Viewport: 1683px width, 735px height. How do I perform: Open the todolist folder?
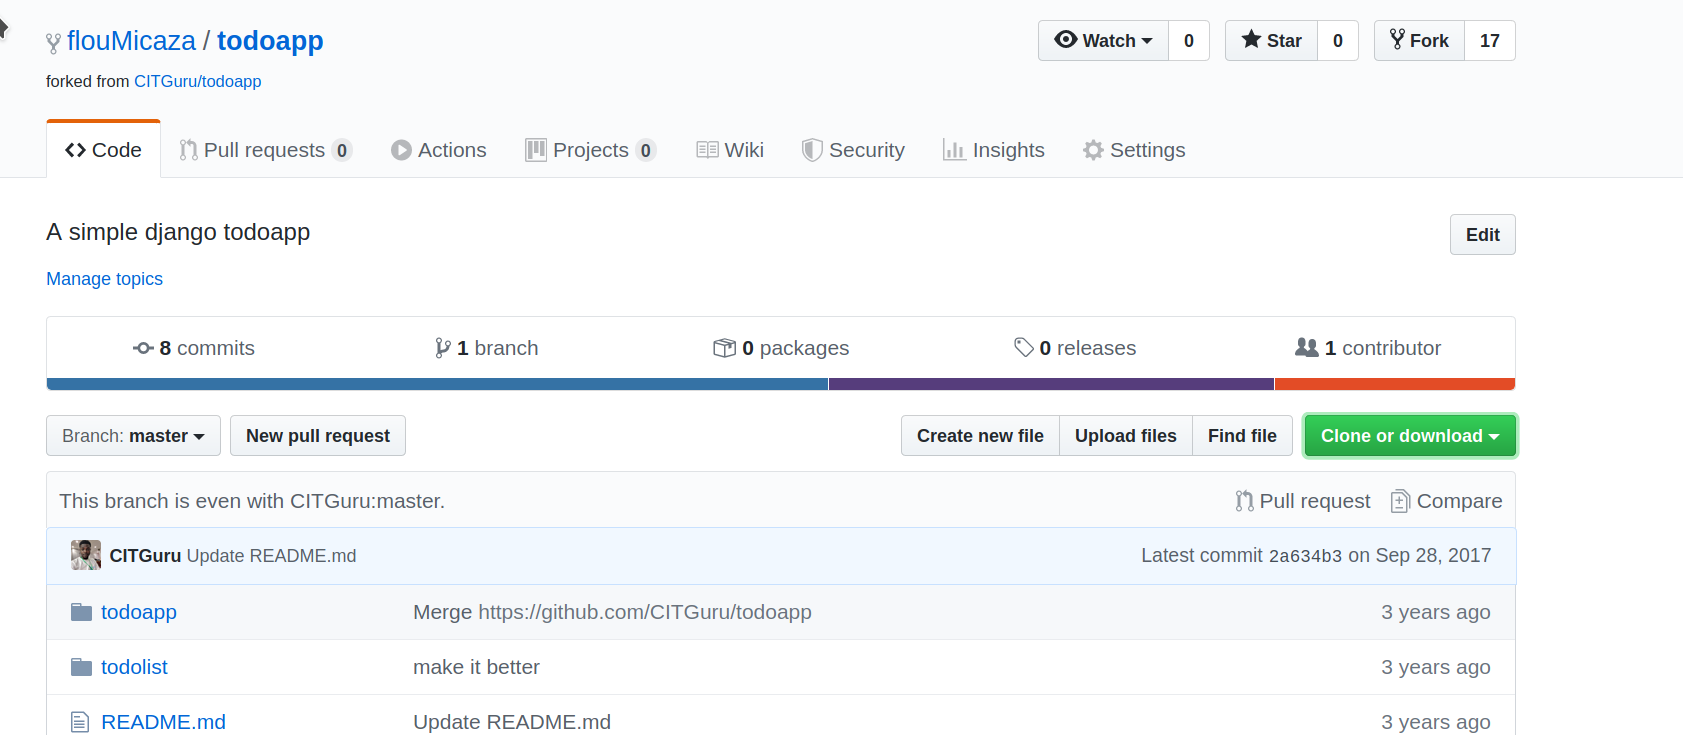click(134, 667)
